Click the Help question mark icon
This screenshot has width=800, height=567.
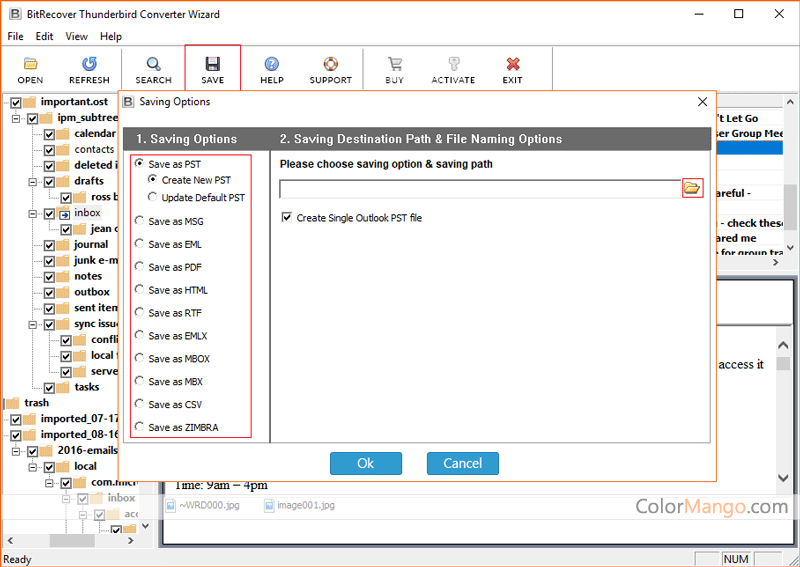[271, 64]
